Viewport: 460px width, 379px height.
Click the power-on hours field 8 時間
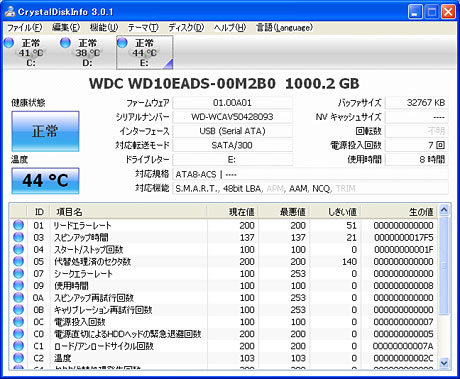pos(416,159)
